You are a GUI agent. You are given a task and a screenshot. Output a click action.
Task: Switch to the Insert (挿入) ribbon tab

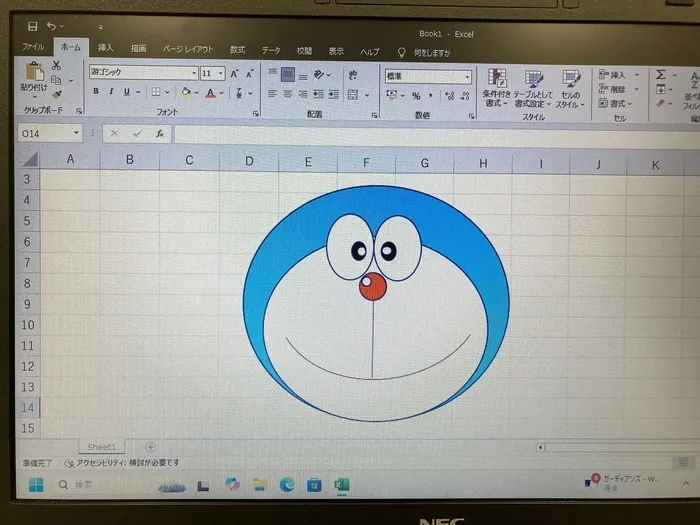(x=105, y=47)
